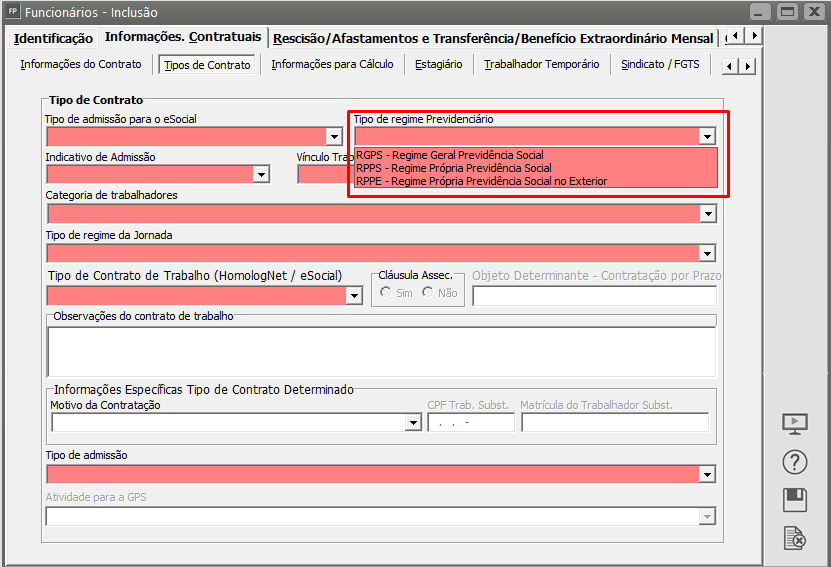Open the Sindicato / FGTS sub-tab
The height and width of the screenshot is (567, 831).
click(660, 64)
